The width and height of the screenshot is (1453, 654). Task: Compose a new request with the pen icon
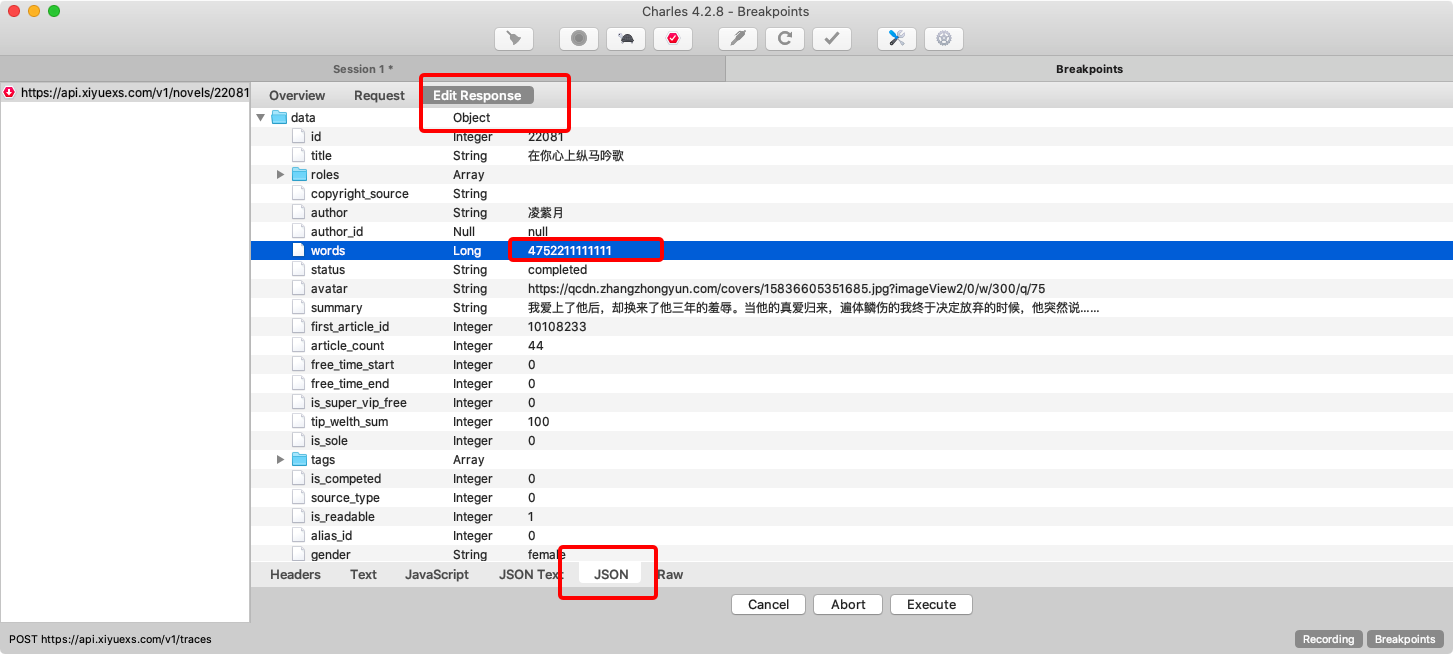(738, 39)
